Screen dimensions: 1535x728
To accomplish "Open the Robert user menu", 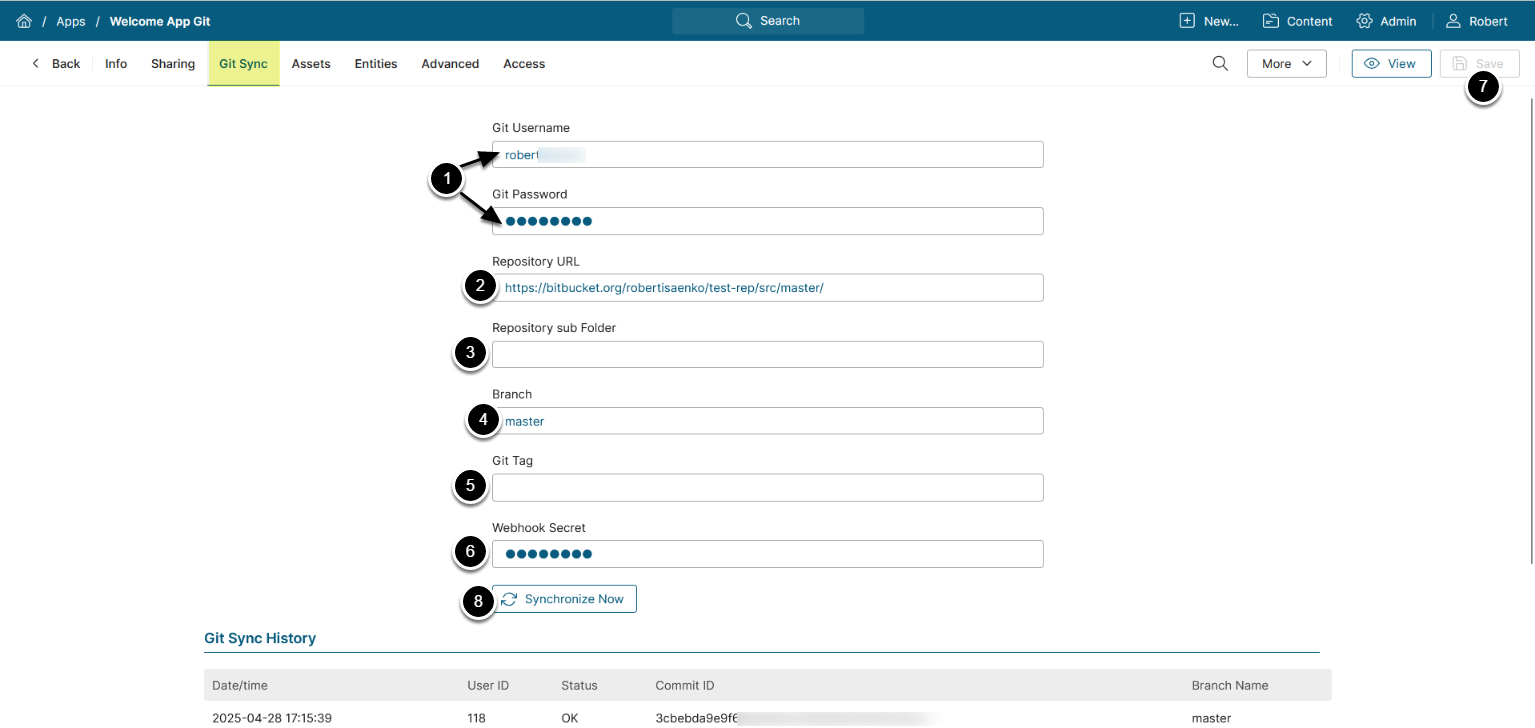I will point(1476,21).
